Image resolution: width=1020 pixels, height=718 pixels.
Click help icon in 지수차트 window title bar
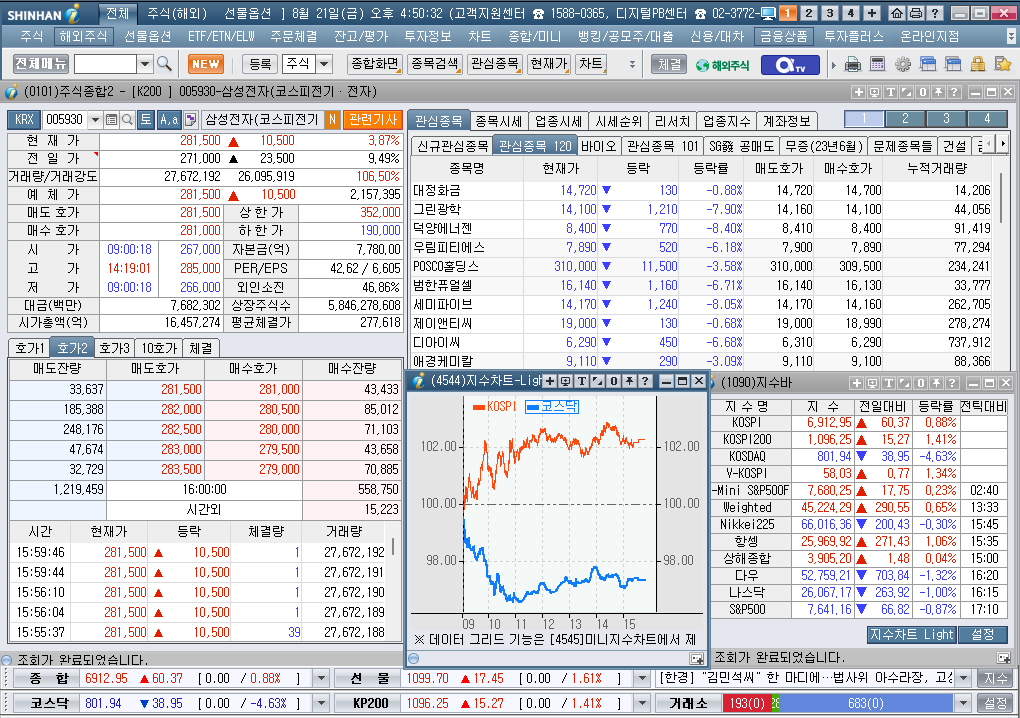(645, 381)
